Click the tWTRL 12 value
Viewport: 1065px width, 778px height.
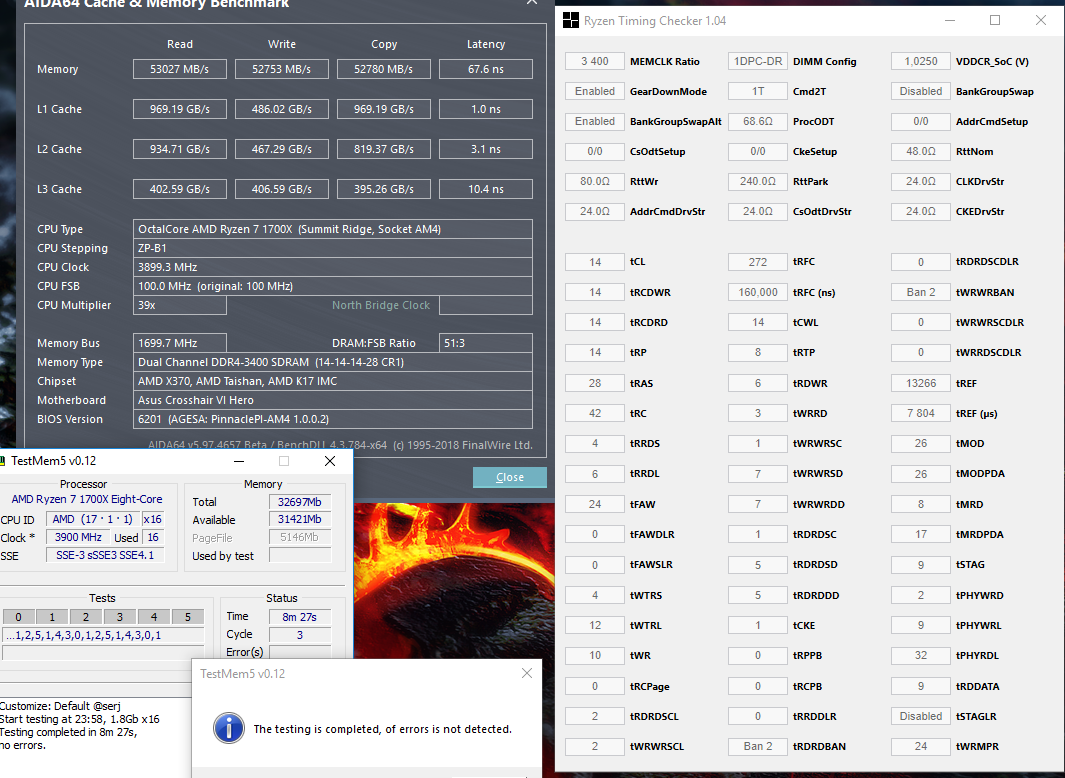coord(595,625)
